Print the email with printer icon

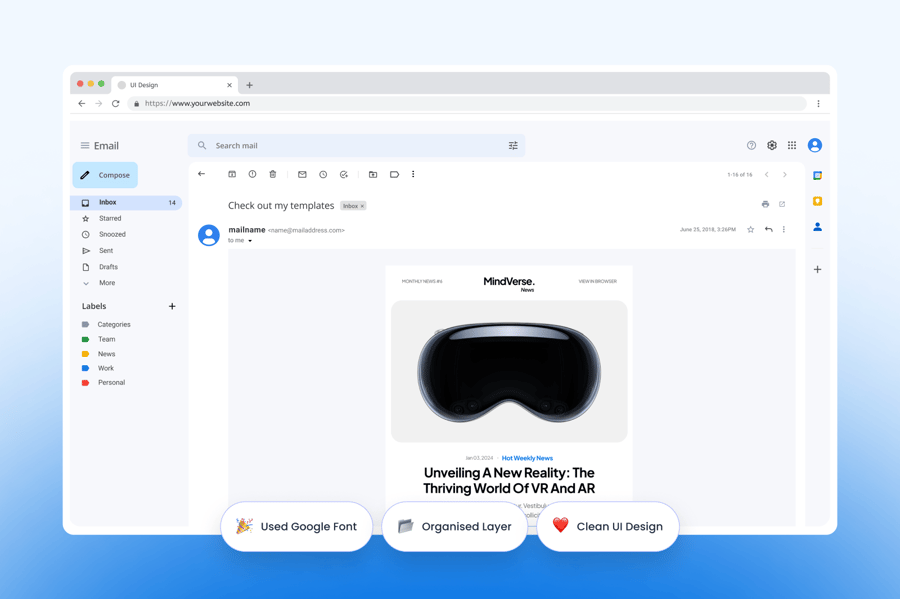pos(765,205)
